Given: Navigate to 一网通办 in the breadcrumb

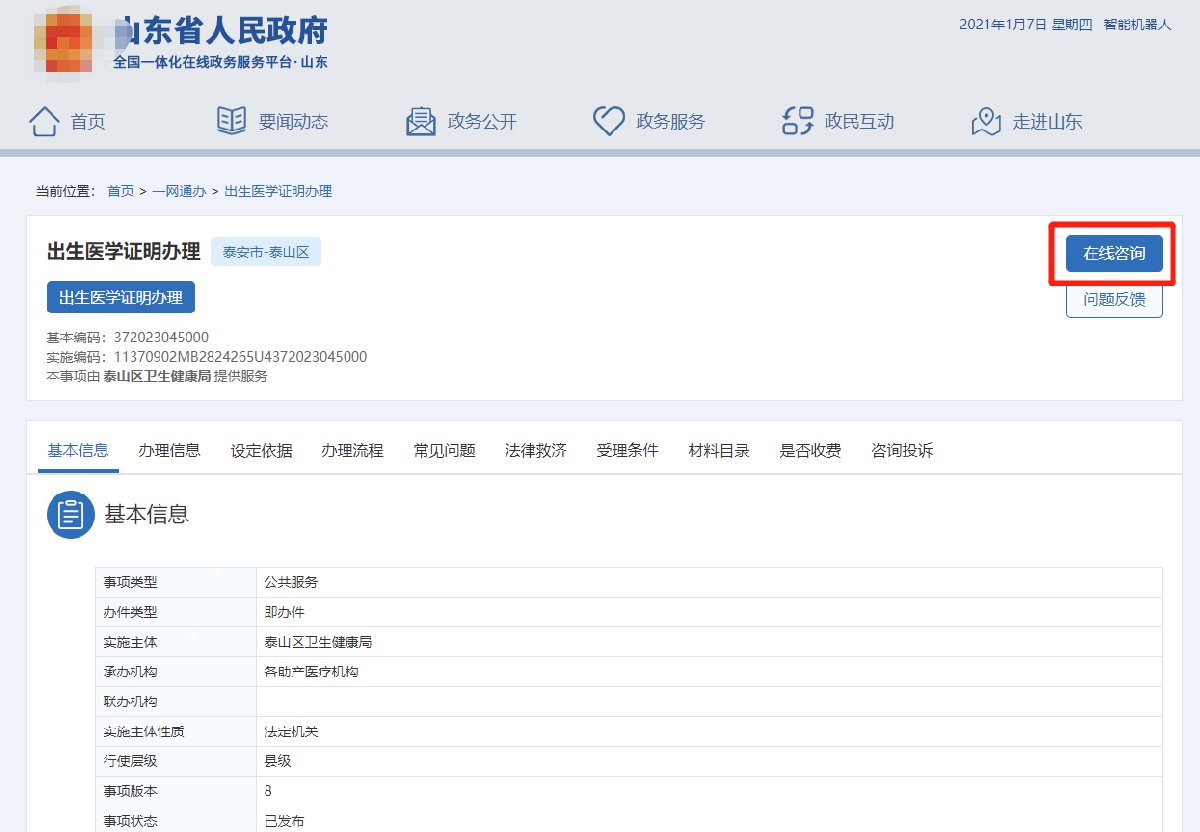Looking at the screenshot, I should 179,191.
